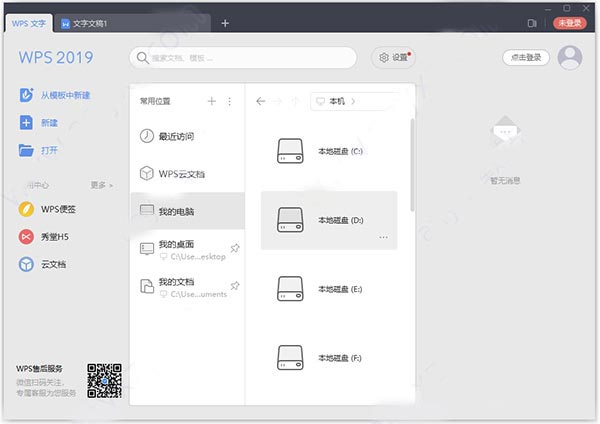Open 我的桌面 location entry

click(x=188, y=250)
